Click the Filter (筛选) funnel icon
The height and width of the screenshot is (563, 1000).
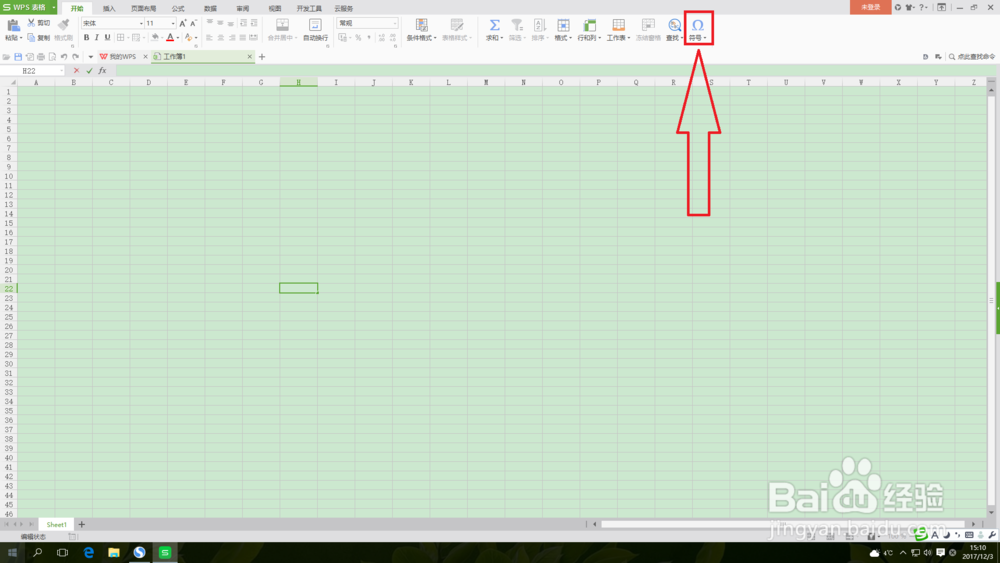tap(517, 25)
